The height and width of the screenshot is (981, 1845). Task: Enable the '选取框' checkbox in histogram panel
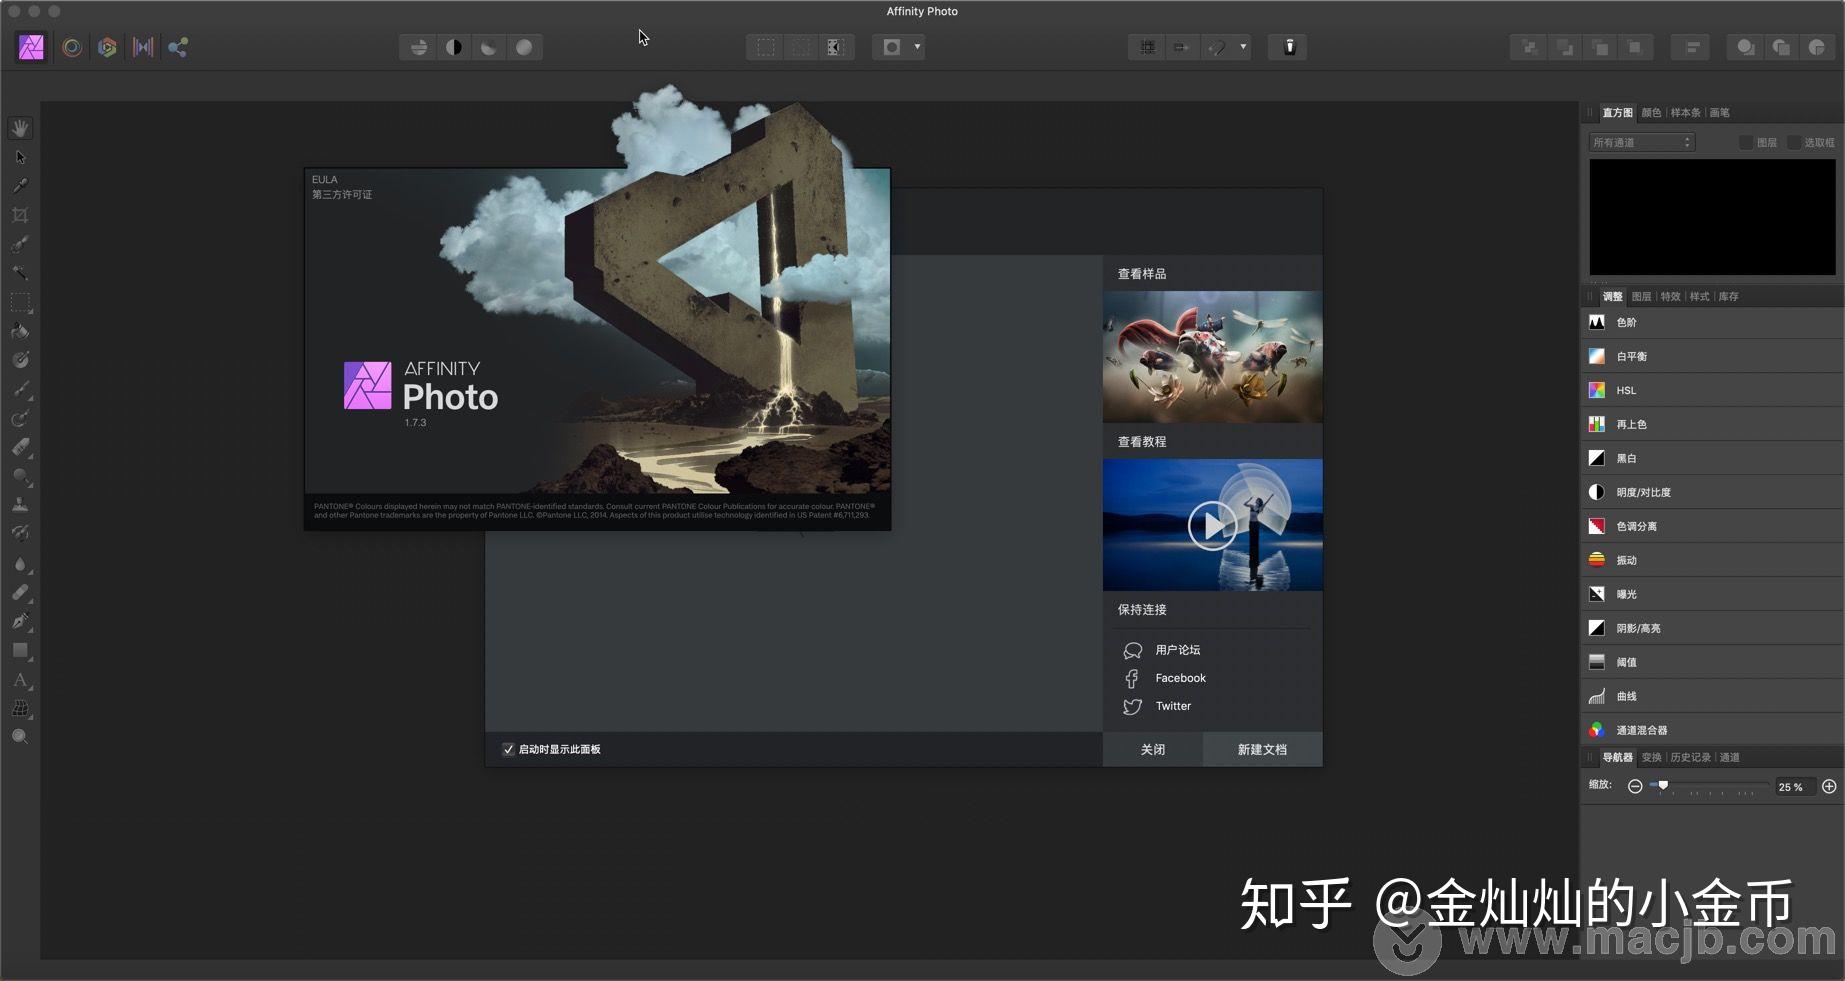pos(1794,143)
